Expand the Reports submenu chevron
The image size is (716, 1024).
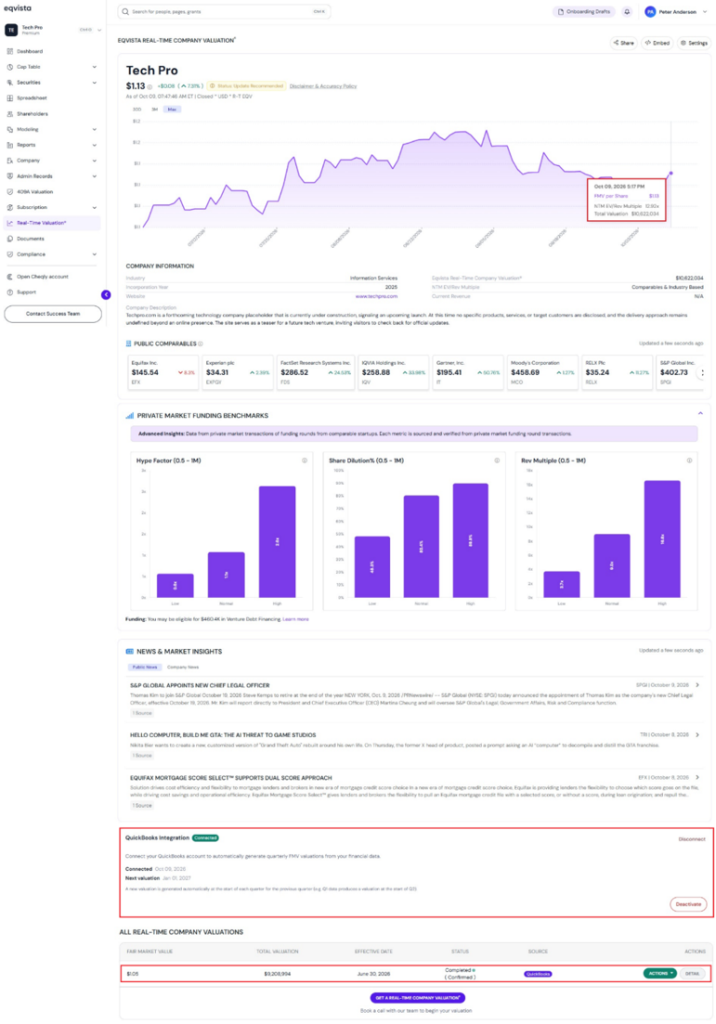95,145
